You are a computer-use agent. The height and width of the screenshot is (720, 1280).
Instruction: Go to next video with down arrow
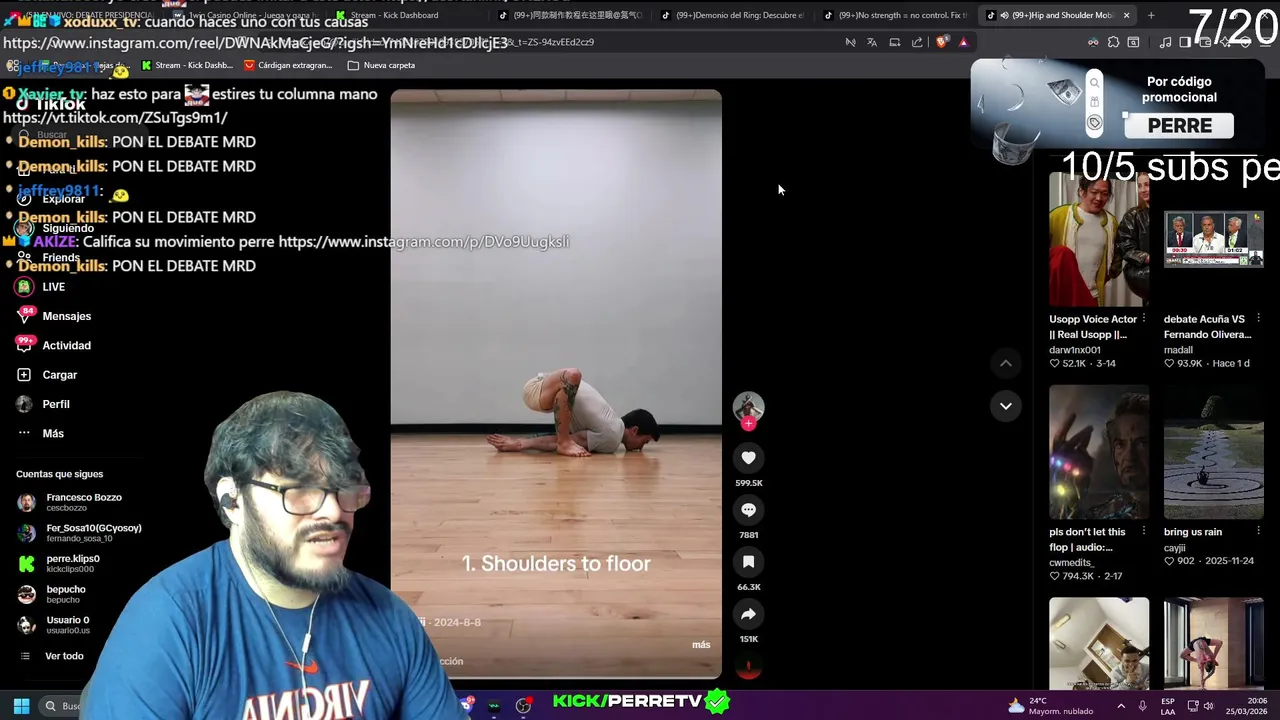1006,406
